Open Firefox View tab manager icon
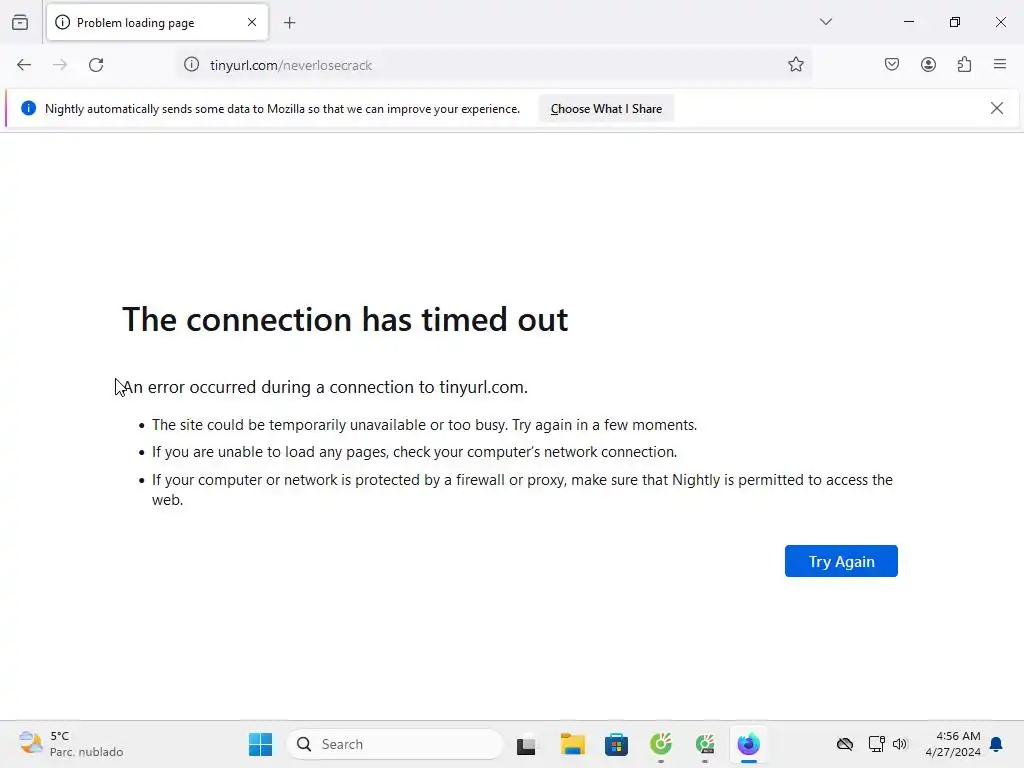Viewport: 1024px width, 768px height. [20, 22]
